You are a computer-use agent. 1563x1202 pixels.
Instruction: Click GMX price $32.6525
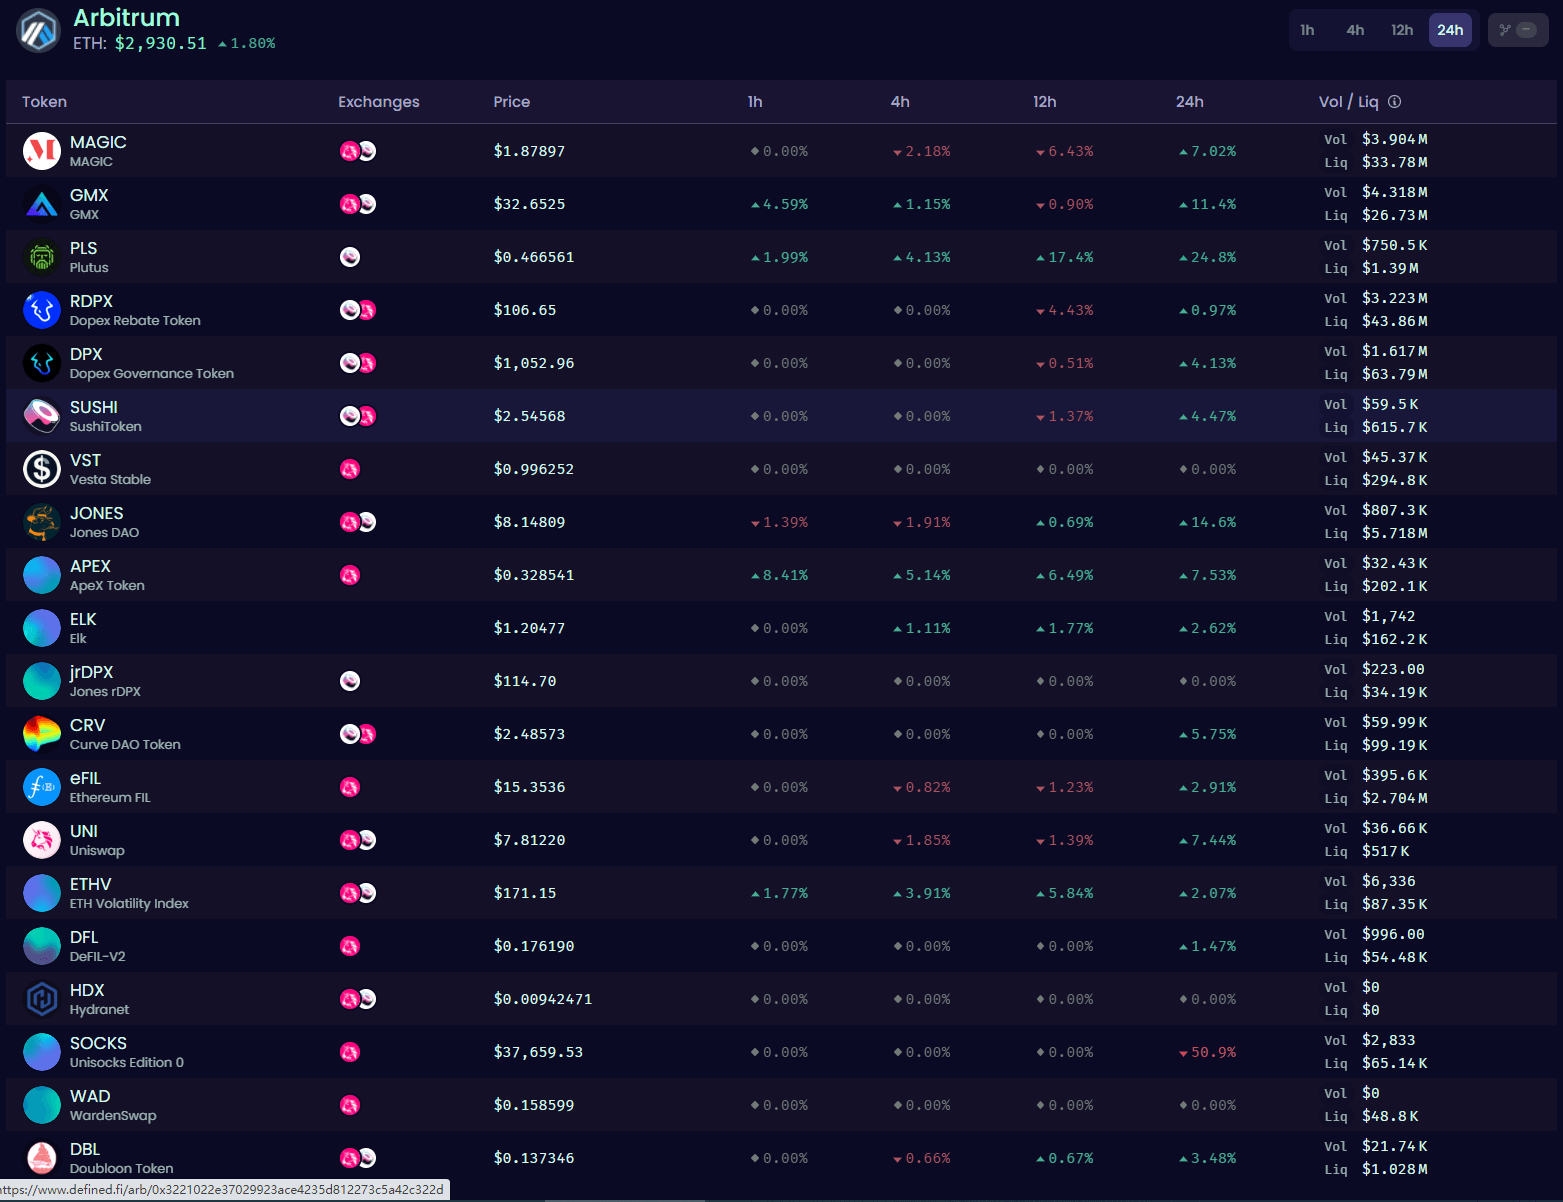tap(529, 204)
